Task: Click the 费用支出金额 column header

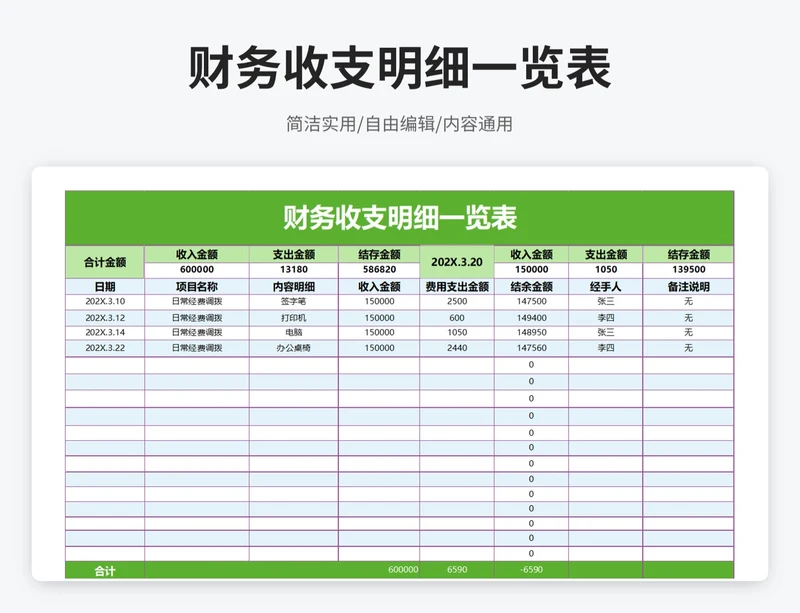Action: pyautogui.click(x=457, y=287)
